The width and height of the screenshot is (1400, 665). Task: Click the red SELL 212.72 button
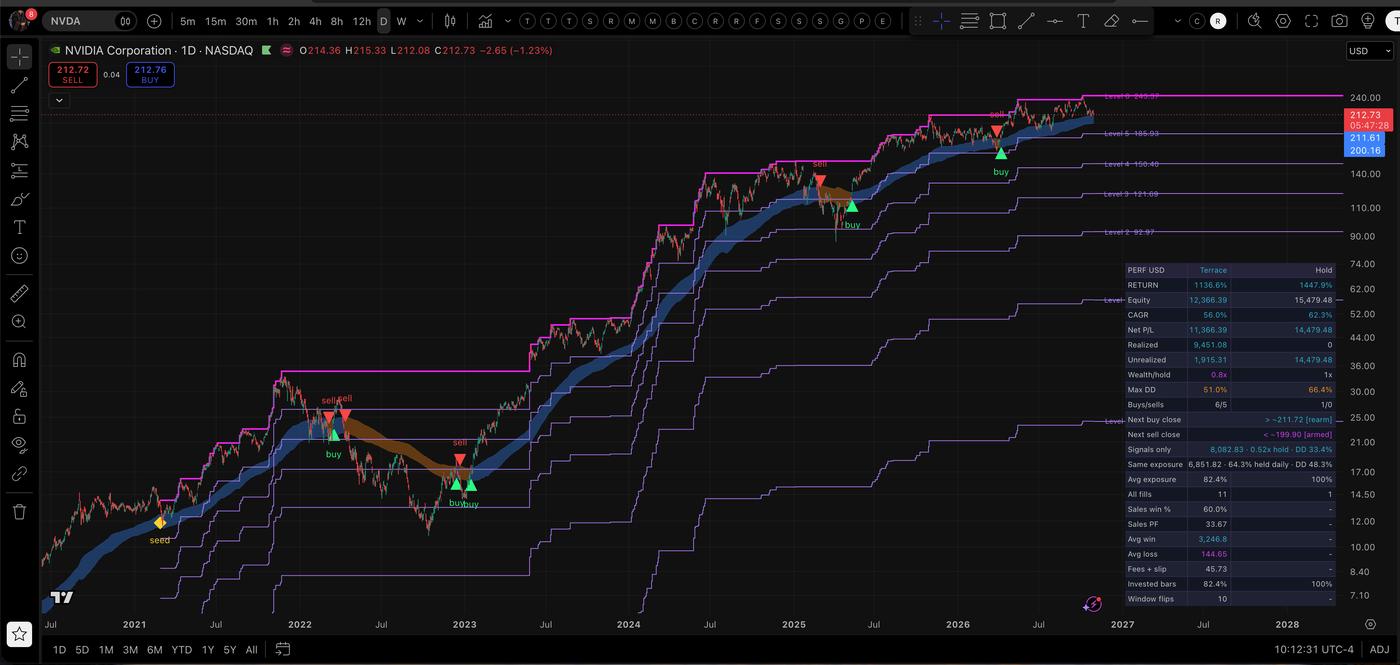72,74
